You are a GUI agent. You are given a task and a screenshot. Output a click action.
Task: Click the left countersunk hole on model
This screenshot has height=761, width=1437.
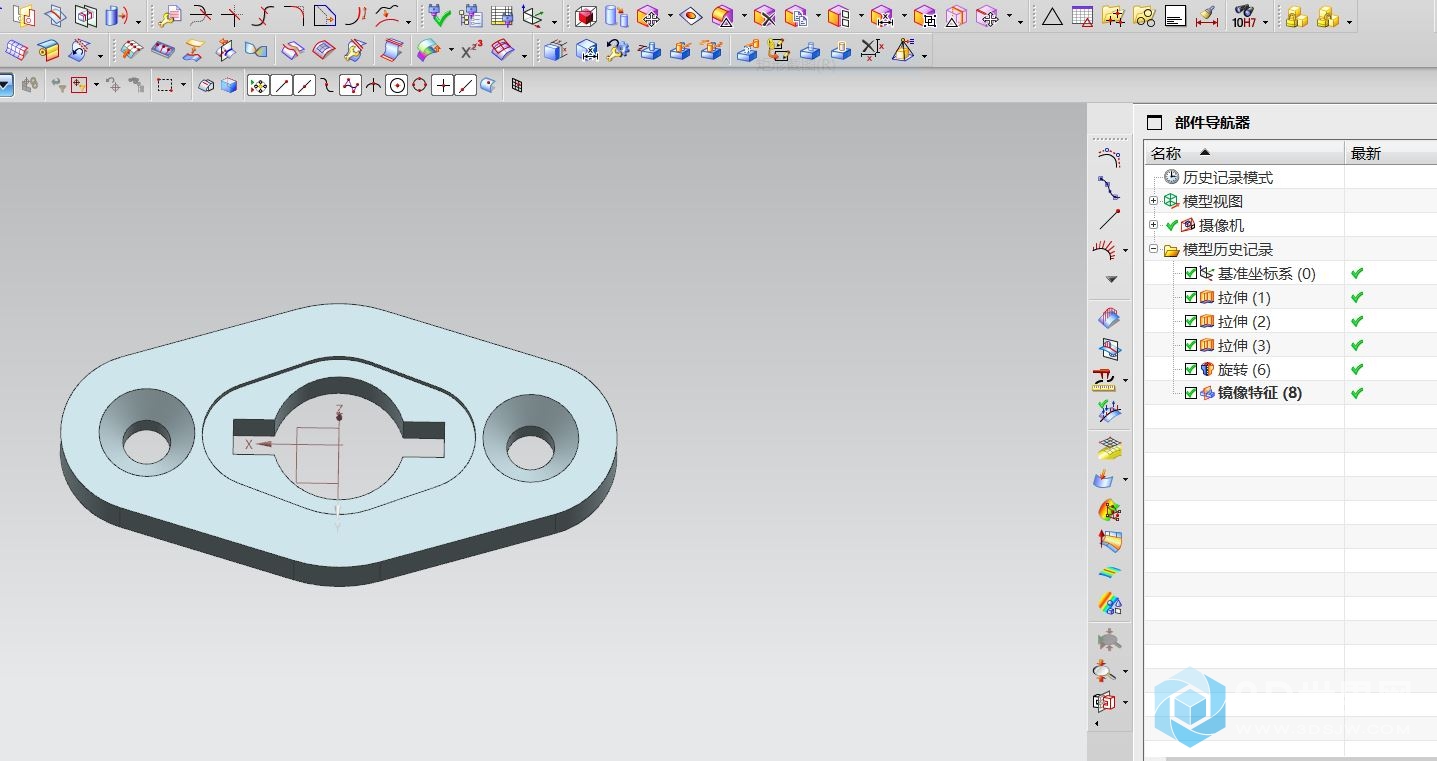point(147,432)
